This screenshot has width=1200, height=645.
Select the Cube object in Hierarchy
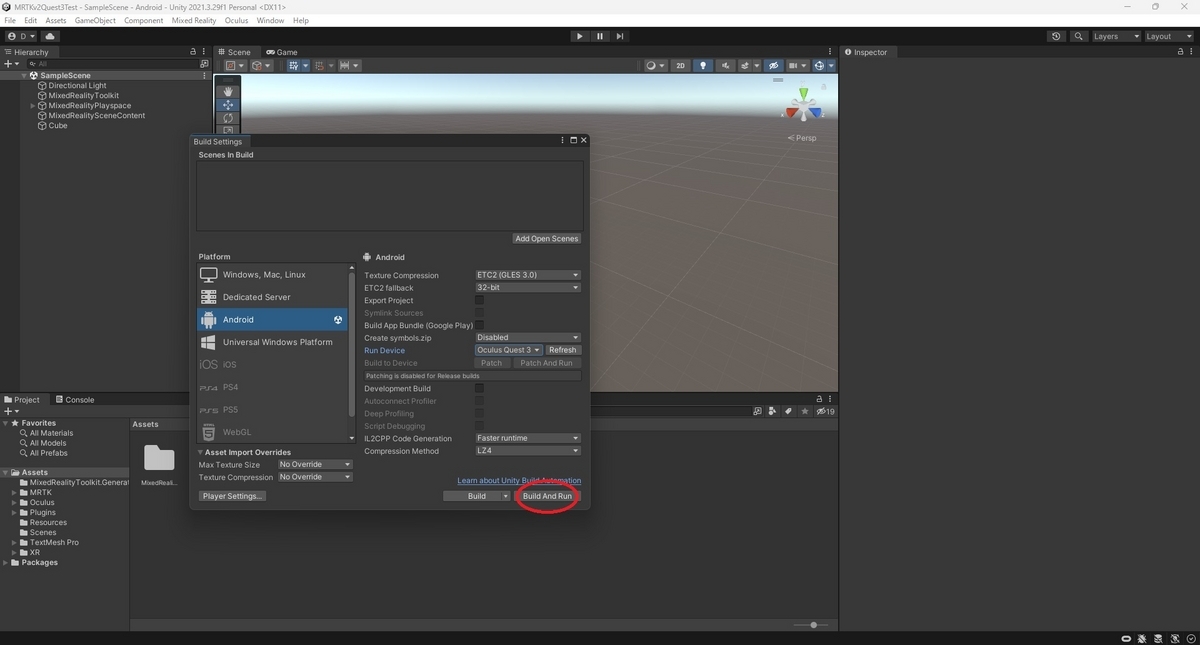58,126
